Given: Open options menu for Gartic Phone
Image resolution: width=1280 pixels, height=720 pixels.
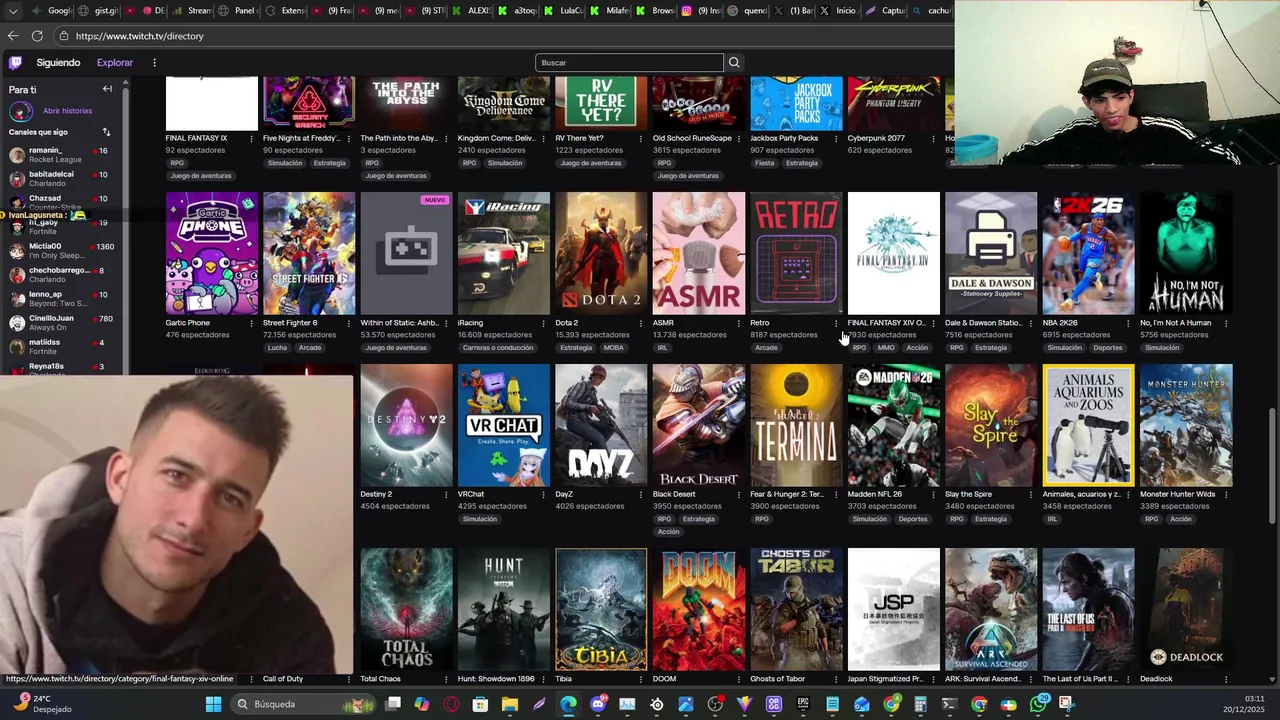Looking at the screenshot, I should 251,323.
